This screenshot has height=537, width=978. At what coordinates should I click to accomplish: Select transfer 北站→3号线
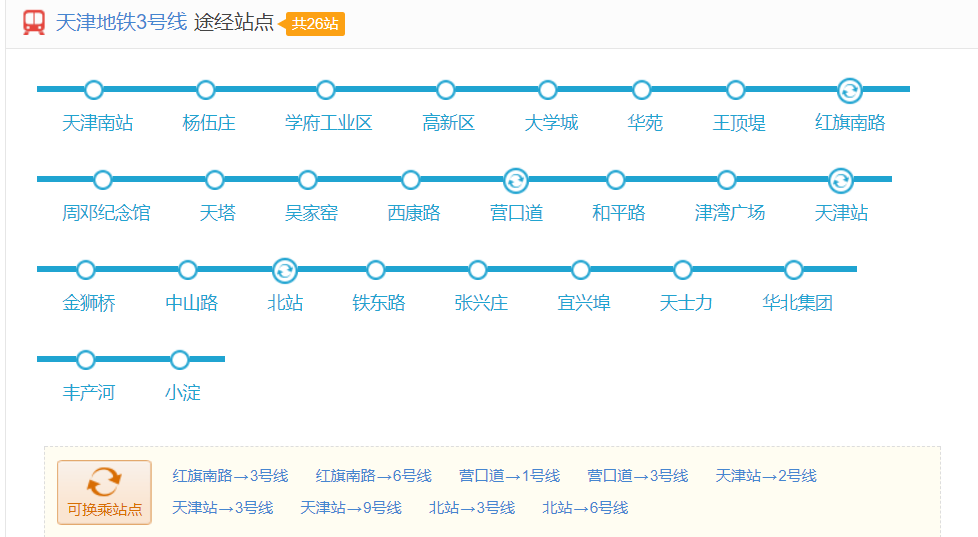(x=472, y=508)
